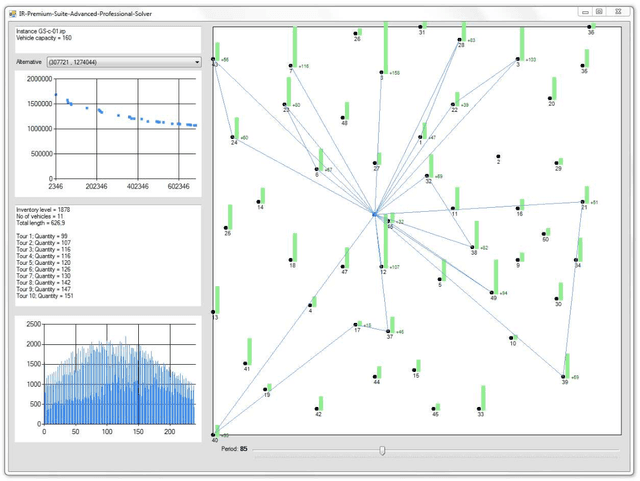Click unserved customer node 2
The width and height of the screenshot is (640, 481).
[x=498, y=156]
